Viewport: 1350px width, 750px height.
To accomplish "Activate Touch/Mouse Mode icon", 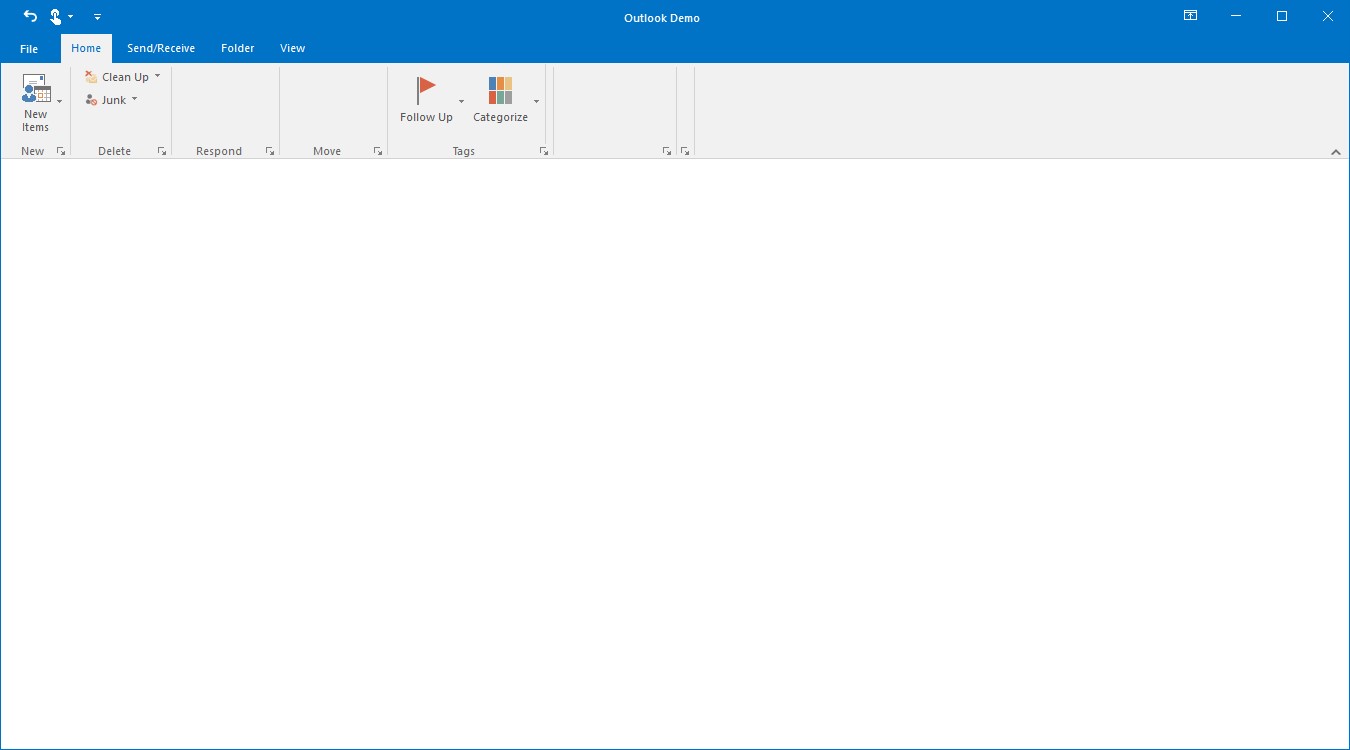I will 57,16.
